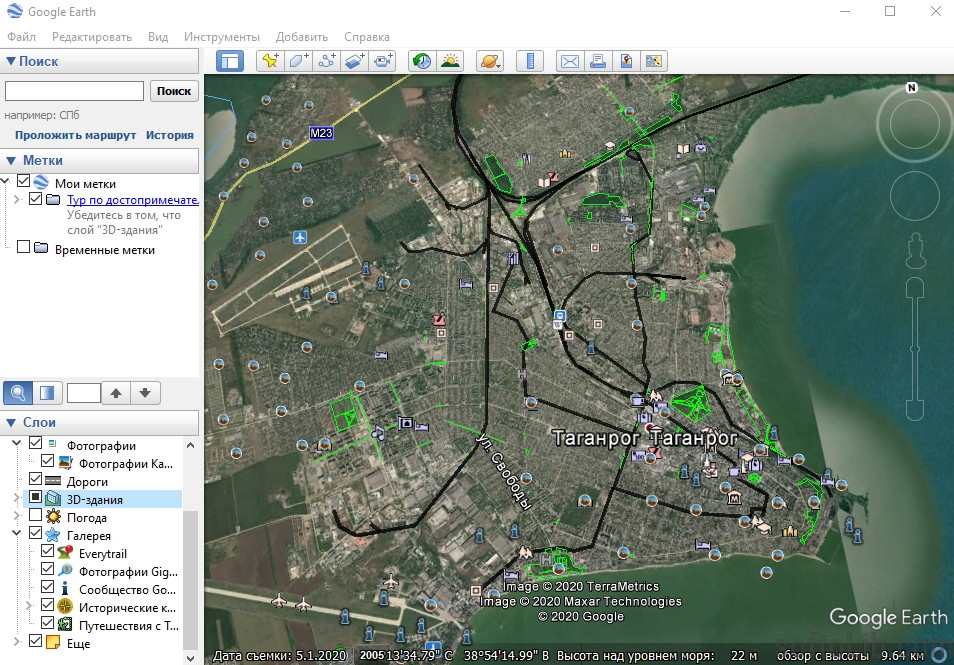The width and height of the screenshot is (954, 665).
Task: Collapse the Поиск panel triangle
Action: tap(10, 61)
